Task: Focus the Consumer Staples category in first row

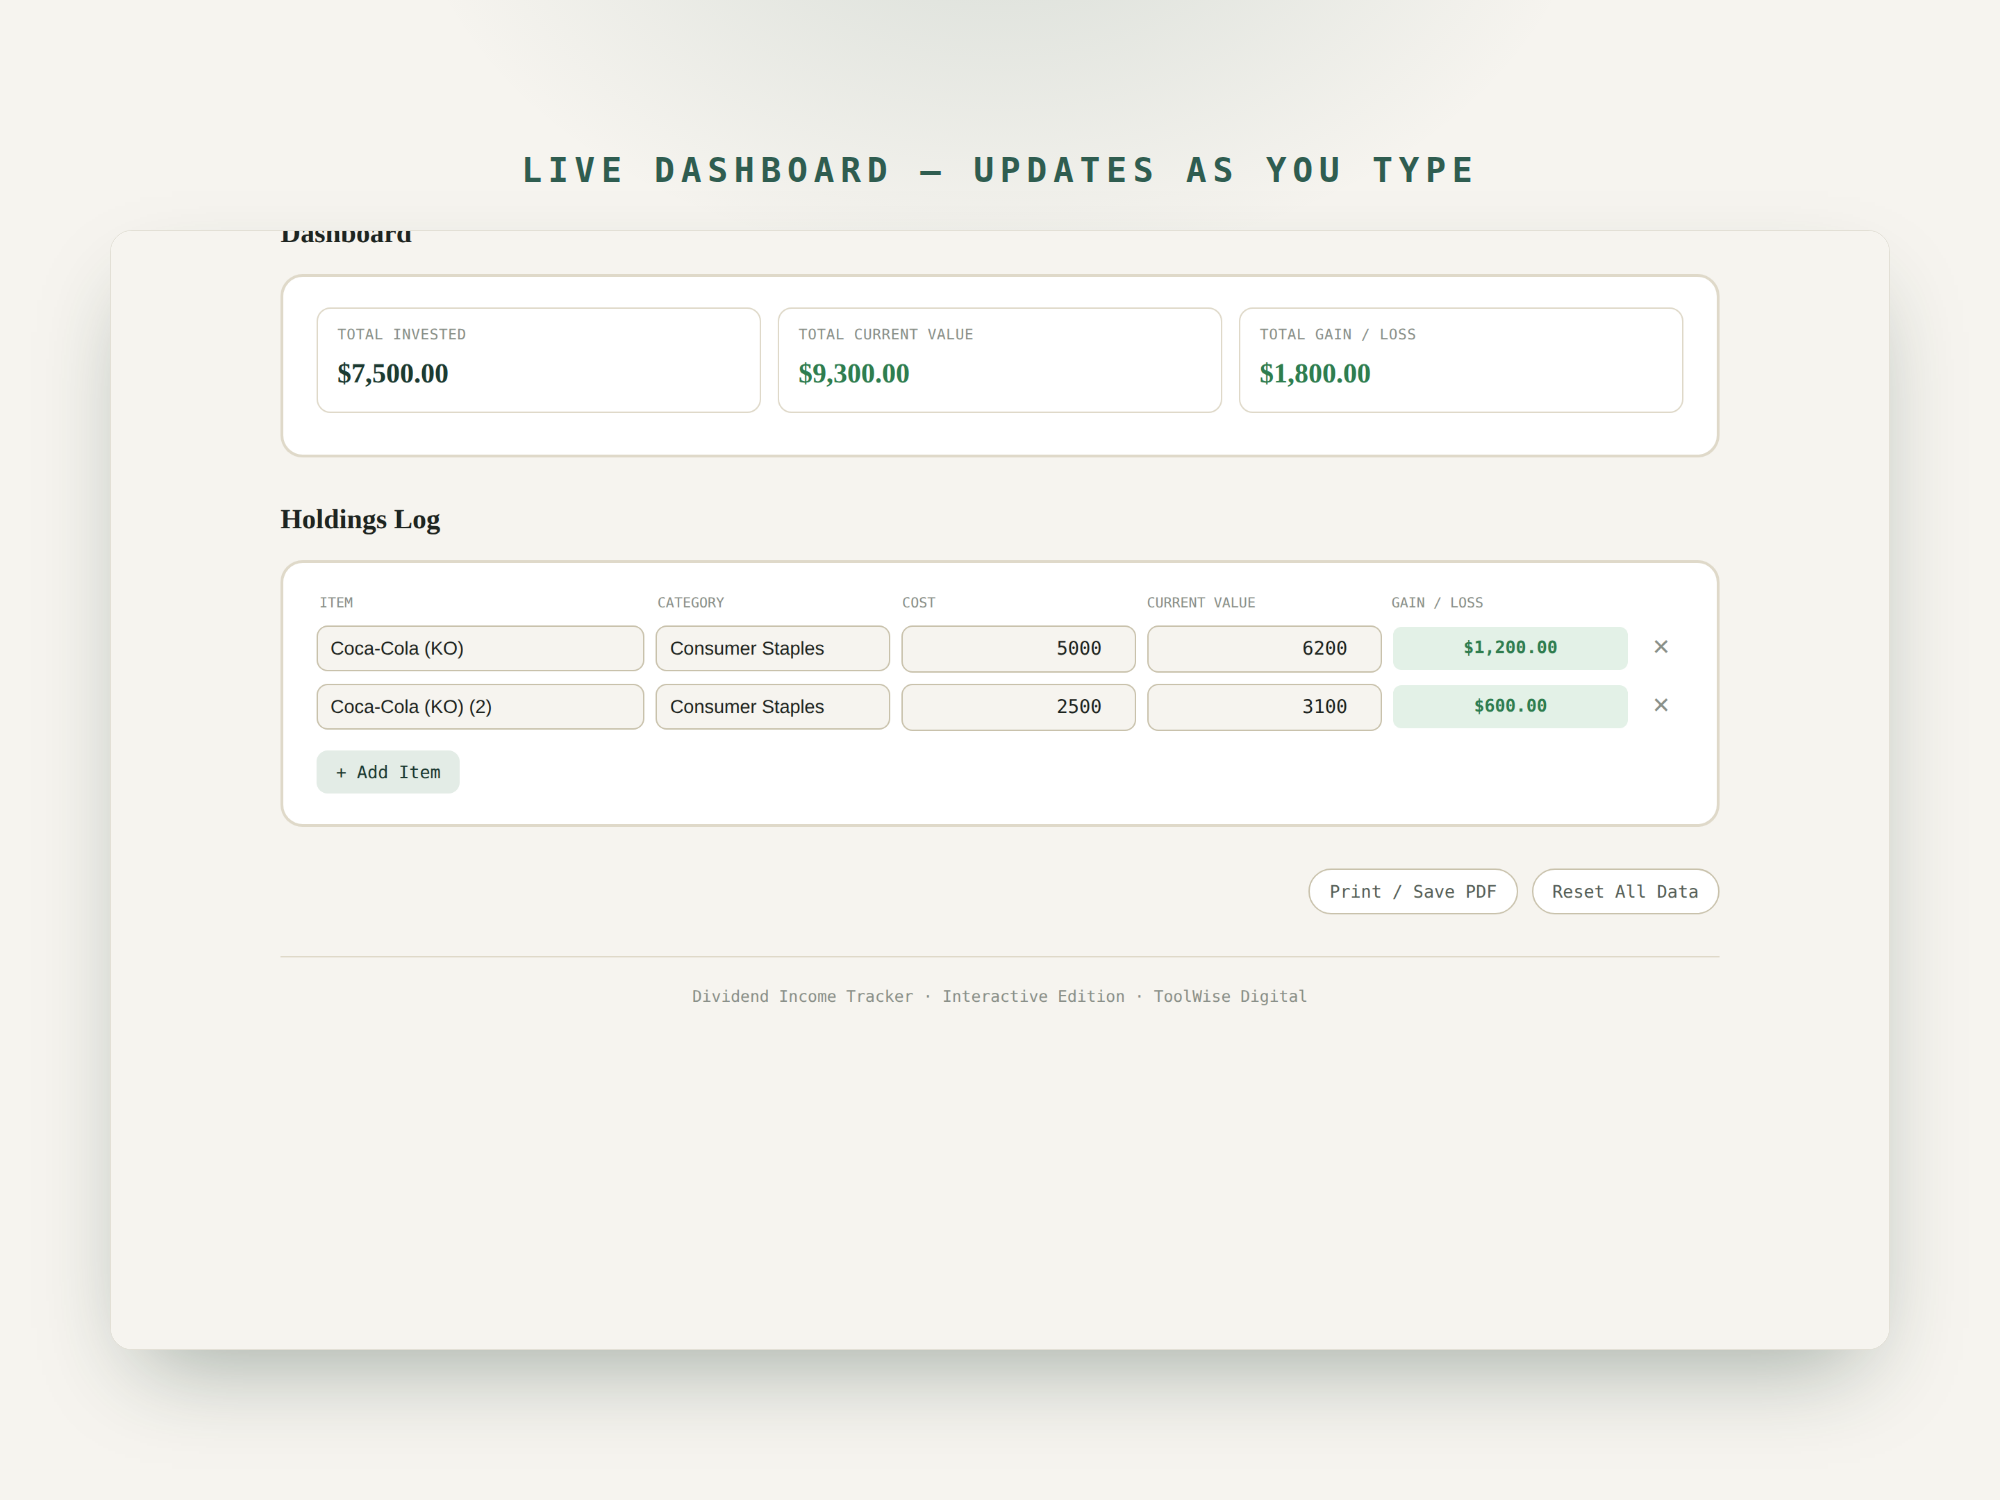Action: tap(773, 648)
